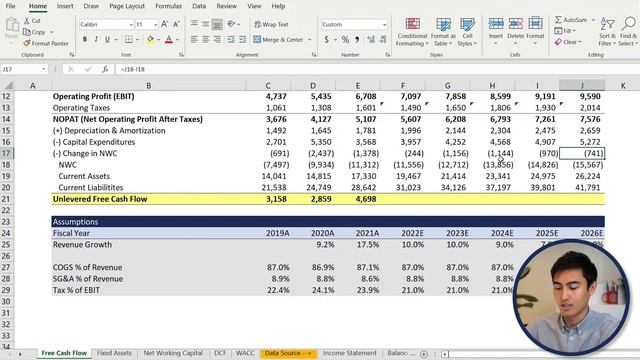Open the Income Statement sheet tab
The image size is (640, 360).
(x=349, y=353)
